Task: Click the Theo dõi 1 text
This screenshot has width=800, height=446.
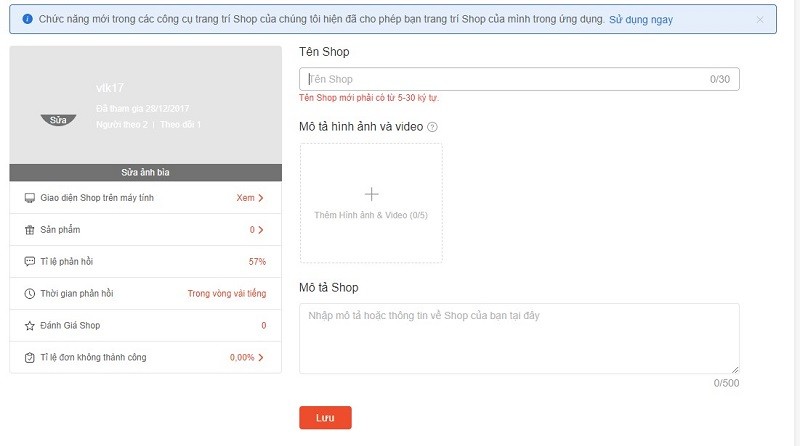Action: pos(181,125)
